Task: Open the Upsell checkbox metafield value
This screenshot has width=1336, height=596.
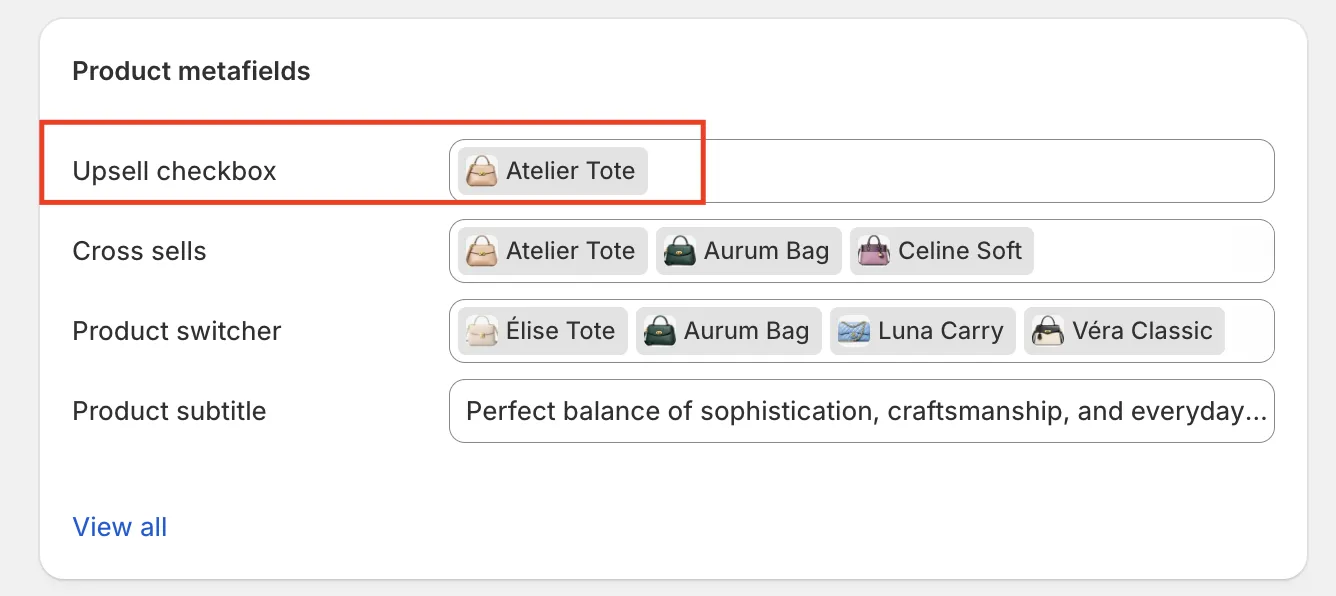Action: (x=860, y=171)
